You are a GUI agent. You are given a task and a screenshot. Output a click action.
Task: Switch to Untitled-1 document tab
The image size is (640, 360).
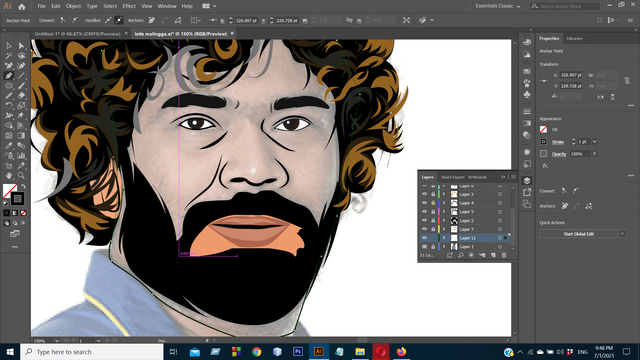[78, 34]
